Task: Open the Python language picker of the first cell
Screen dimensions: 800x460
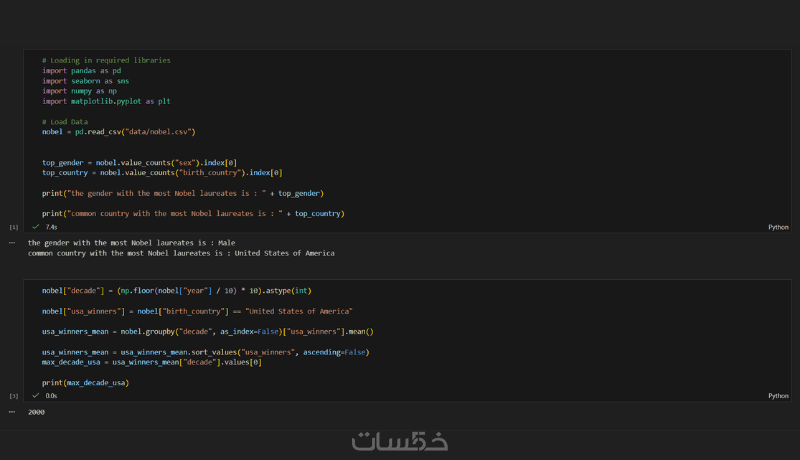Action: [778, 227]
